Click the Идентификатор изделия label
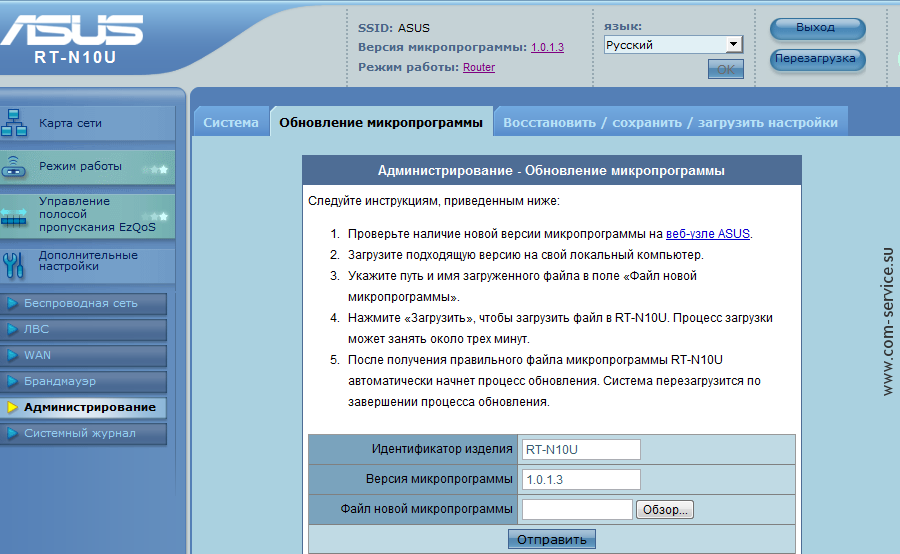This screenshot has height=554, width=900. (442, 449)
